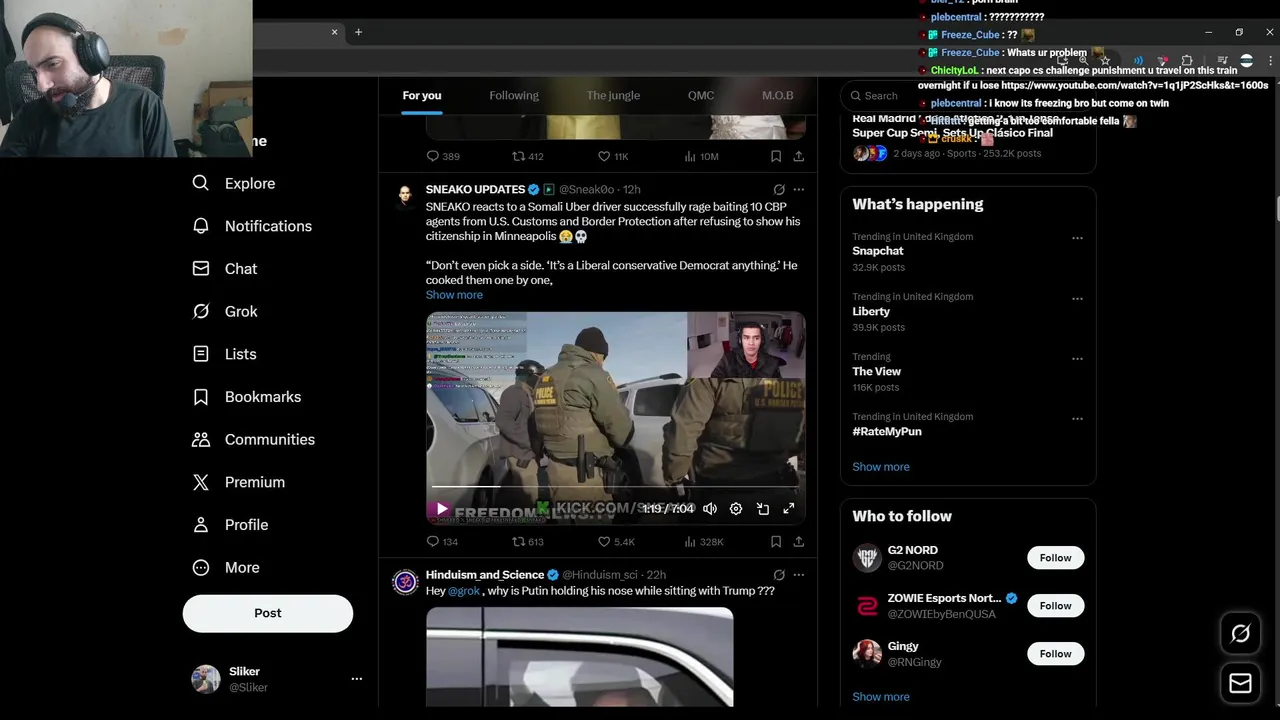Open Explore in the sidebar

(x=234, y=183)
